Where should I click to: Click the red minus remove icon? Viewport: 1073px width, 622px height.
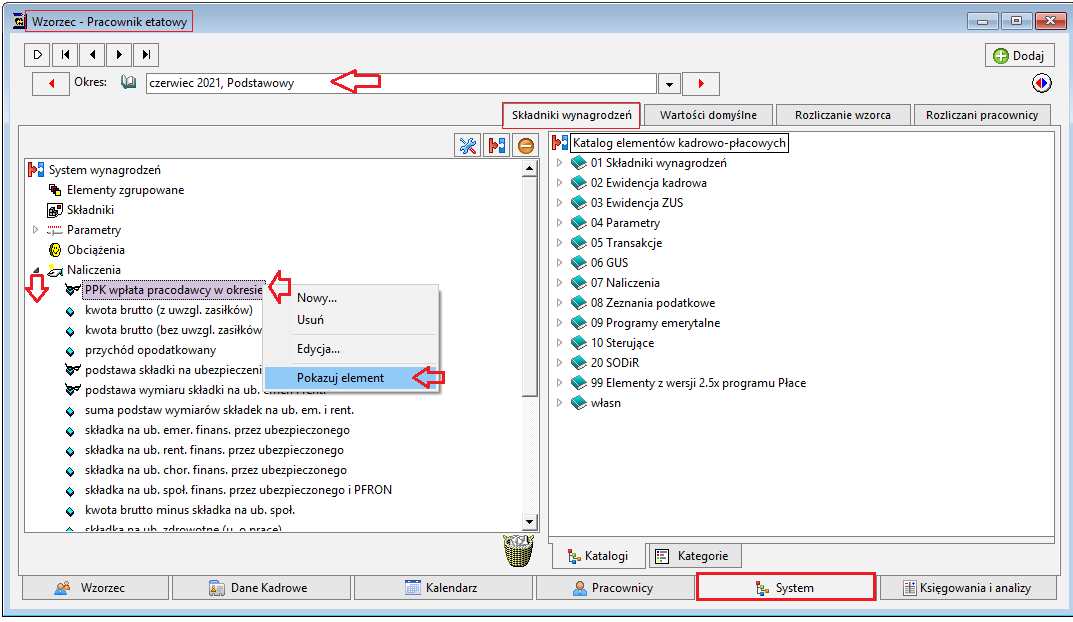pos(526,145)
